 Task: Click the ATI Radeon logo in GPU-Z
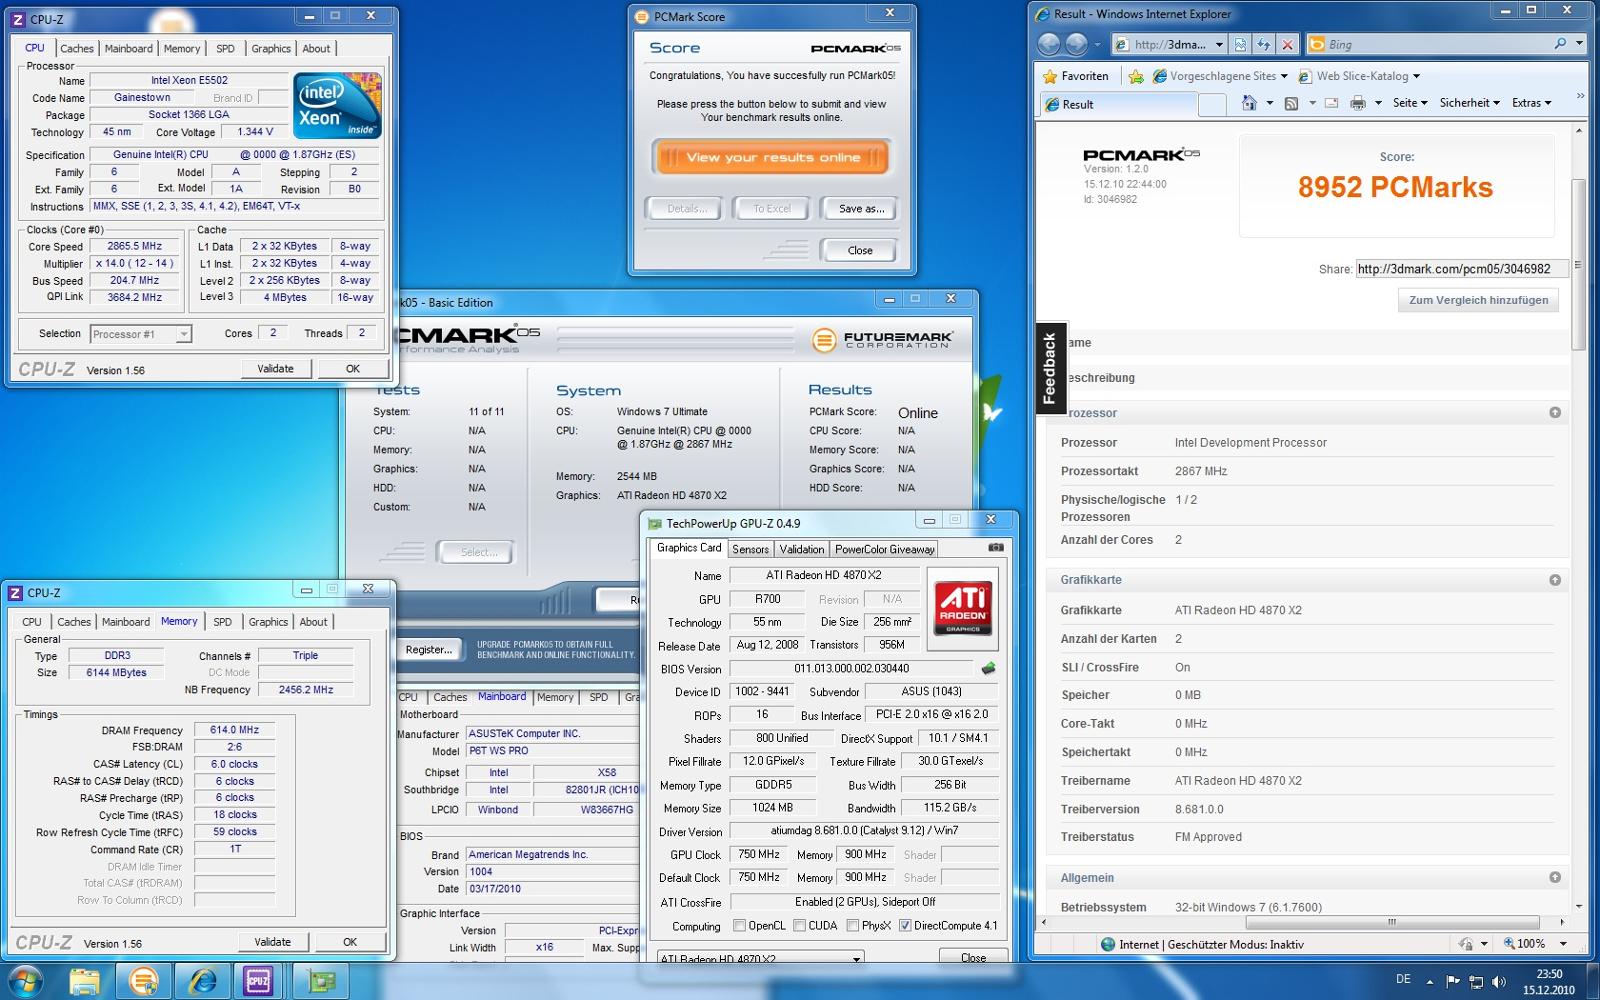(962, 609)
